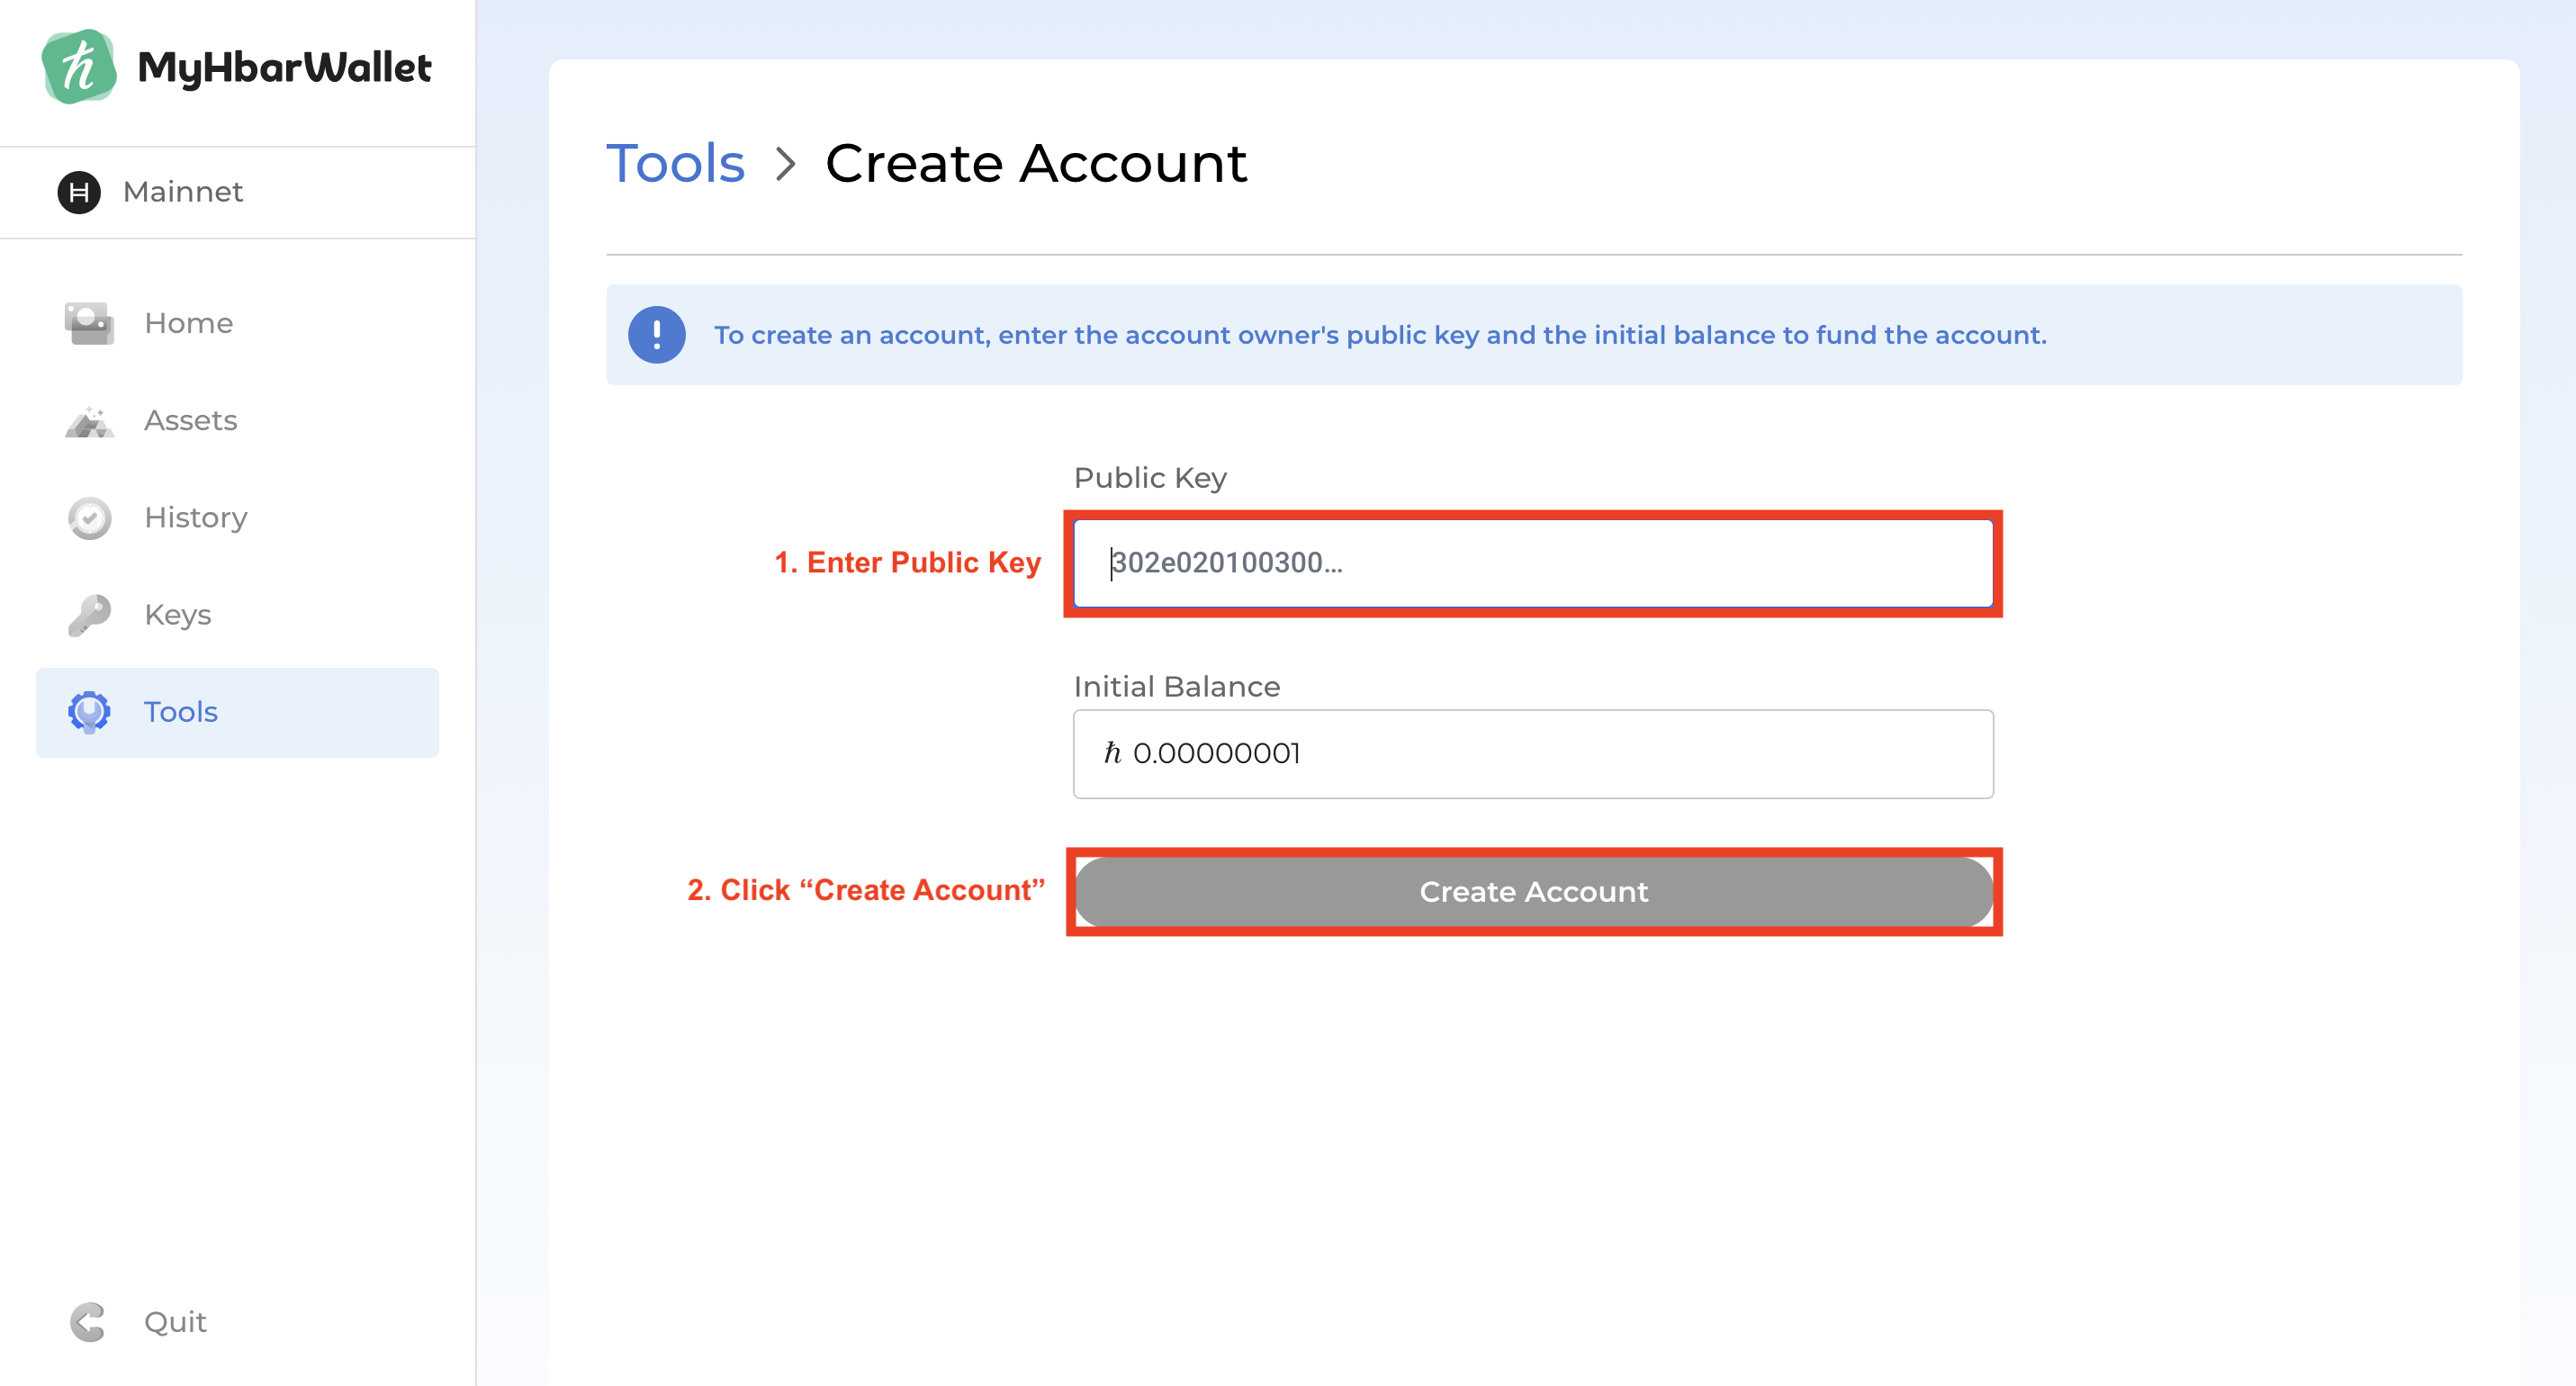Image resolution: width=2576 pixels, height=1386 pixels.
Task: Click the Tools gear-wrench icon
Action: tap(89, 712)
